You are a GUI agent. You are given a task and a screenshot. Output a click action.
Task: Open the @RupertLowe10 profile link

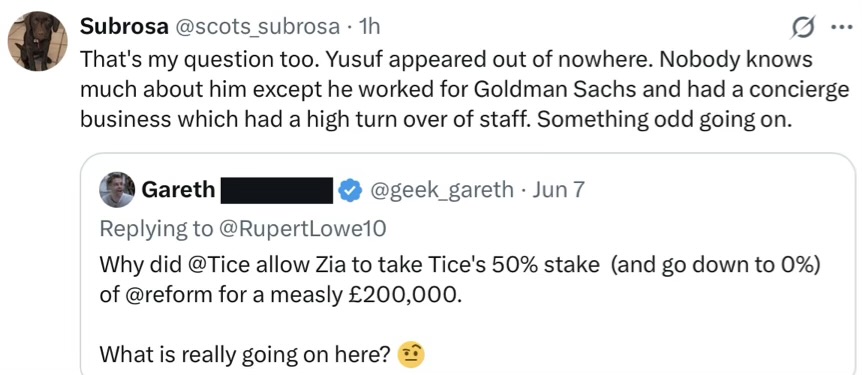coord(305,229)
